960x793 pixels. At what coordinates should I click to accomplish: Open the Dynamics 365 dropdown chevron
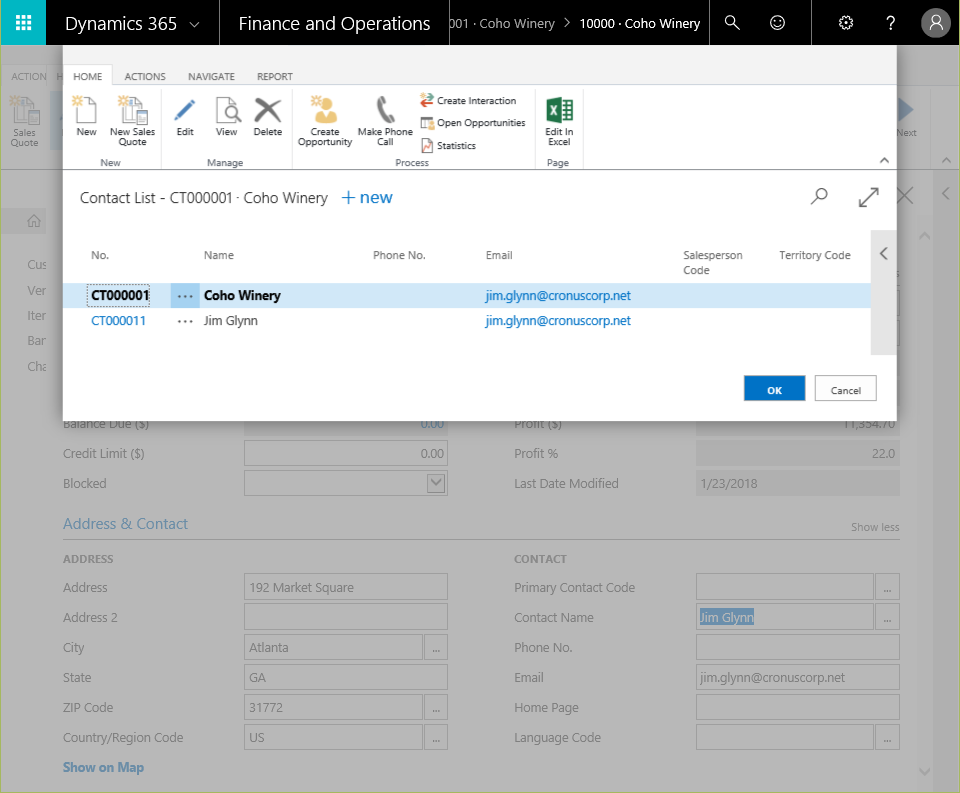(195, 24)
